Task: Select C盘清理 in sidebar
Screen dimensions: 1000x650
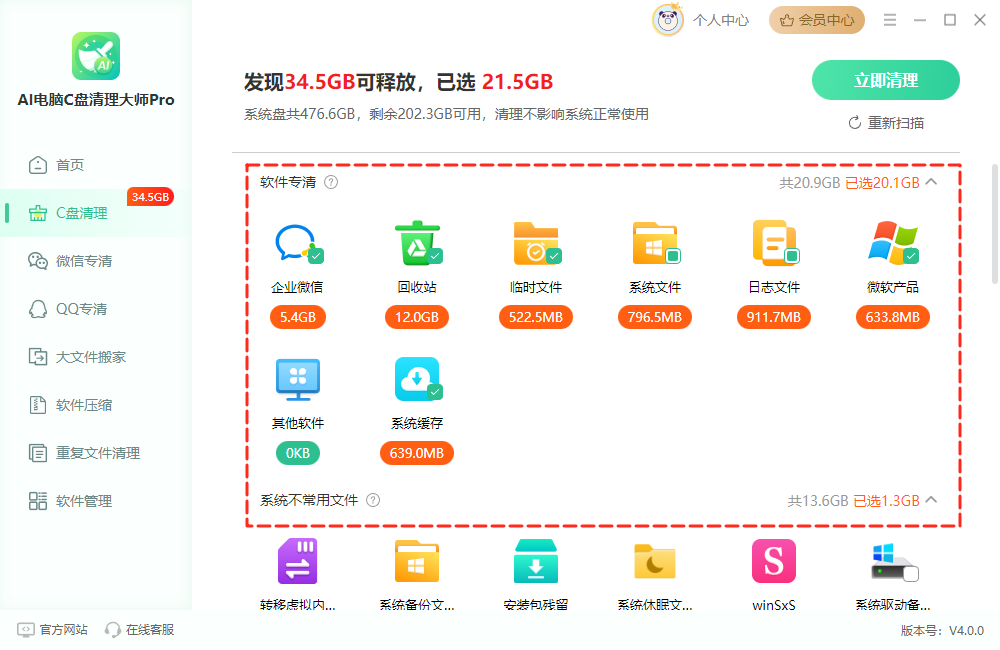Action: [96, 213]
